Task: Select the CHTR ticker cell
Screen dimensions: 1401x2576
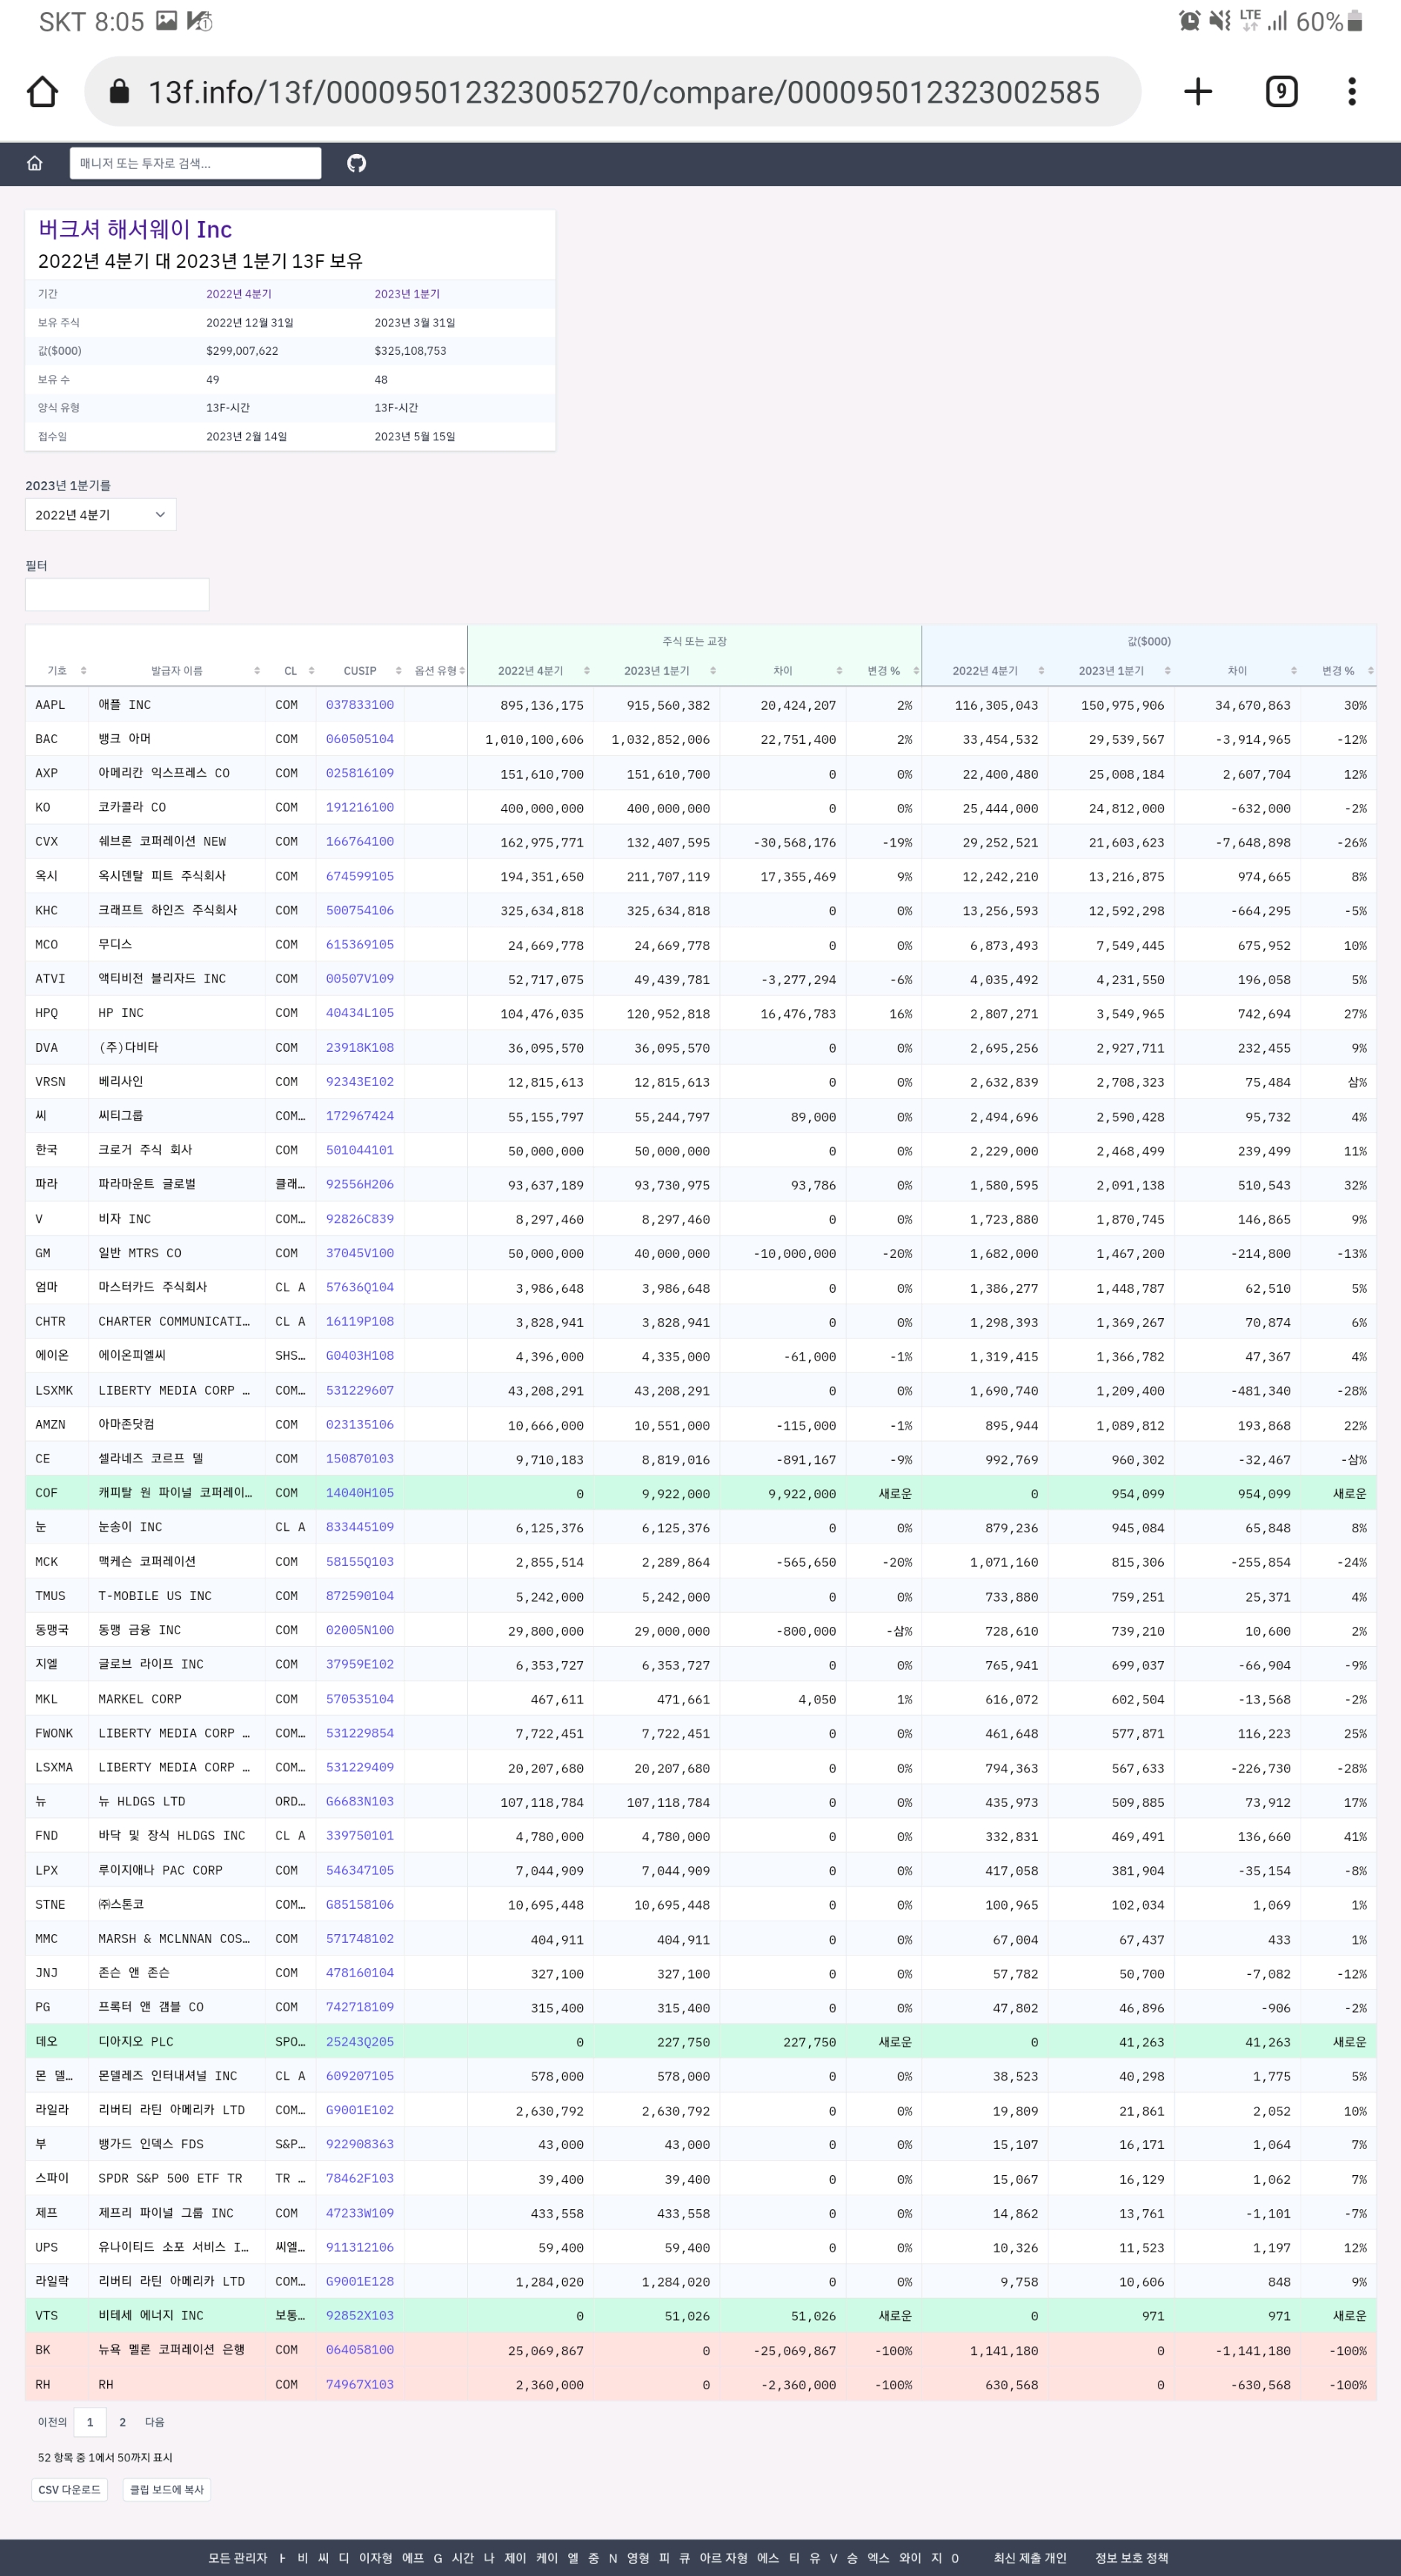Action: [50, 1321]
